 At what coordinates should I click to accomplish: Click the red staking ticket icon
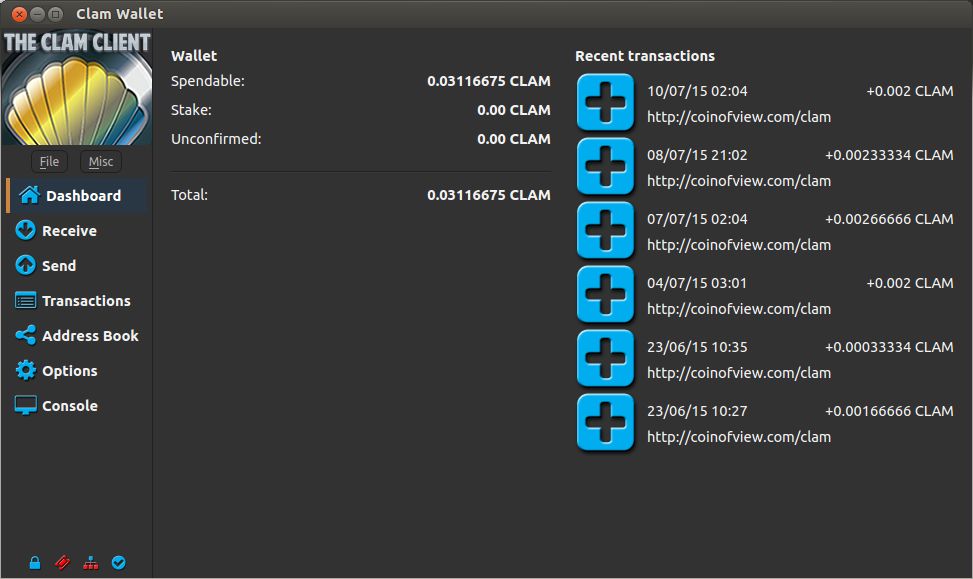(x=63, y=563)
